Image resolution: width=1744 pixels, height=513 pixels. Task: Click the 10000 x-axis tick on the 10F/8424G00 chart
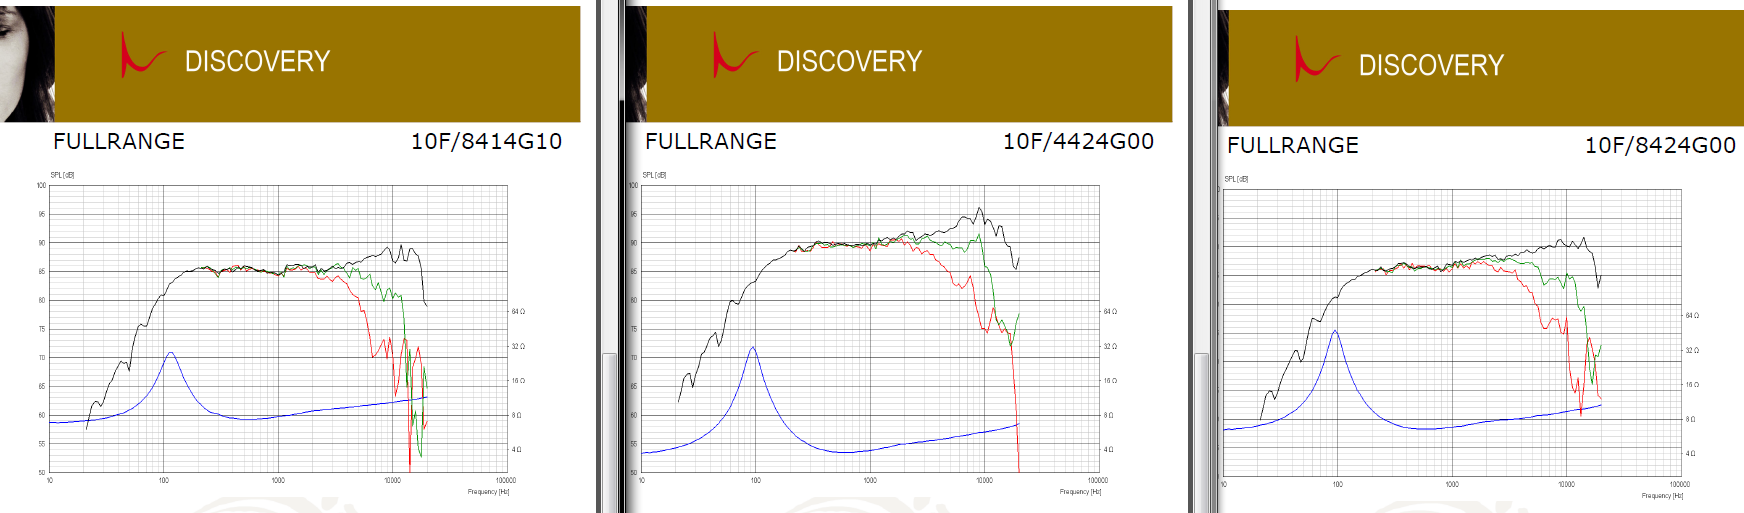[1566, 485]
